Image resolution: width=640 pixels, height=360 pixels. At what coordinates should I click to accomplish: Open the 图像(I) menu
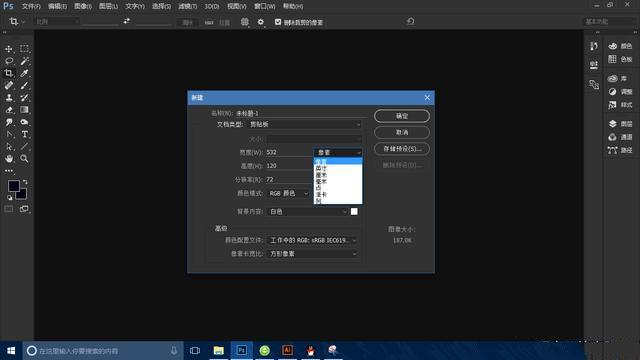[83, 7]
